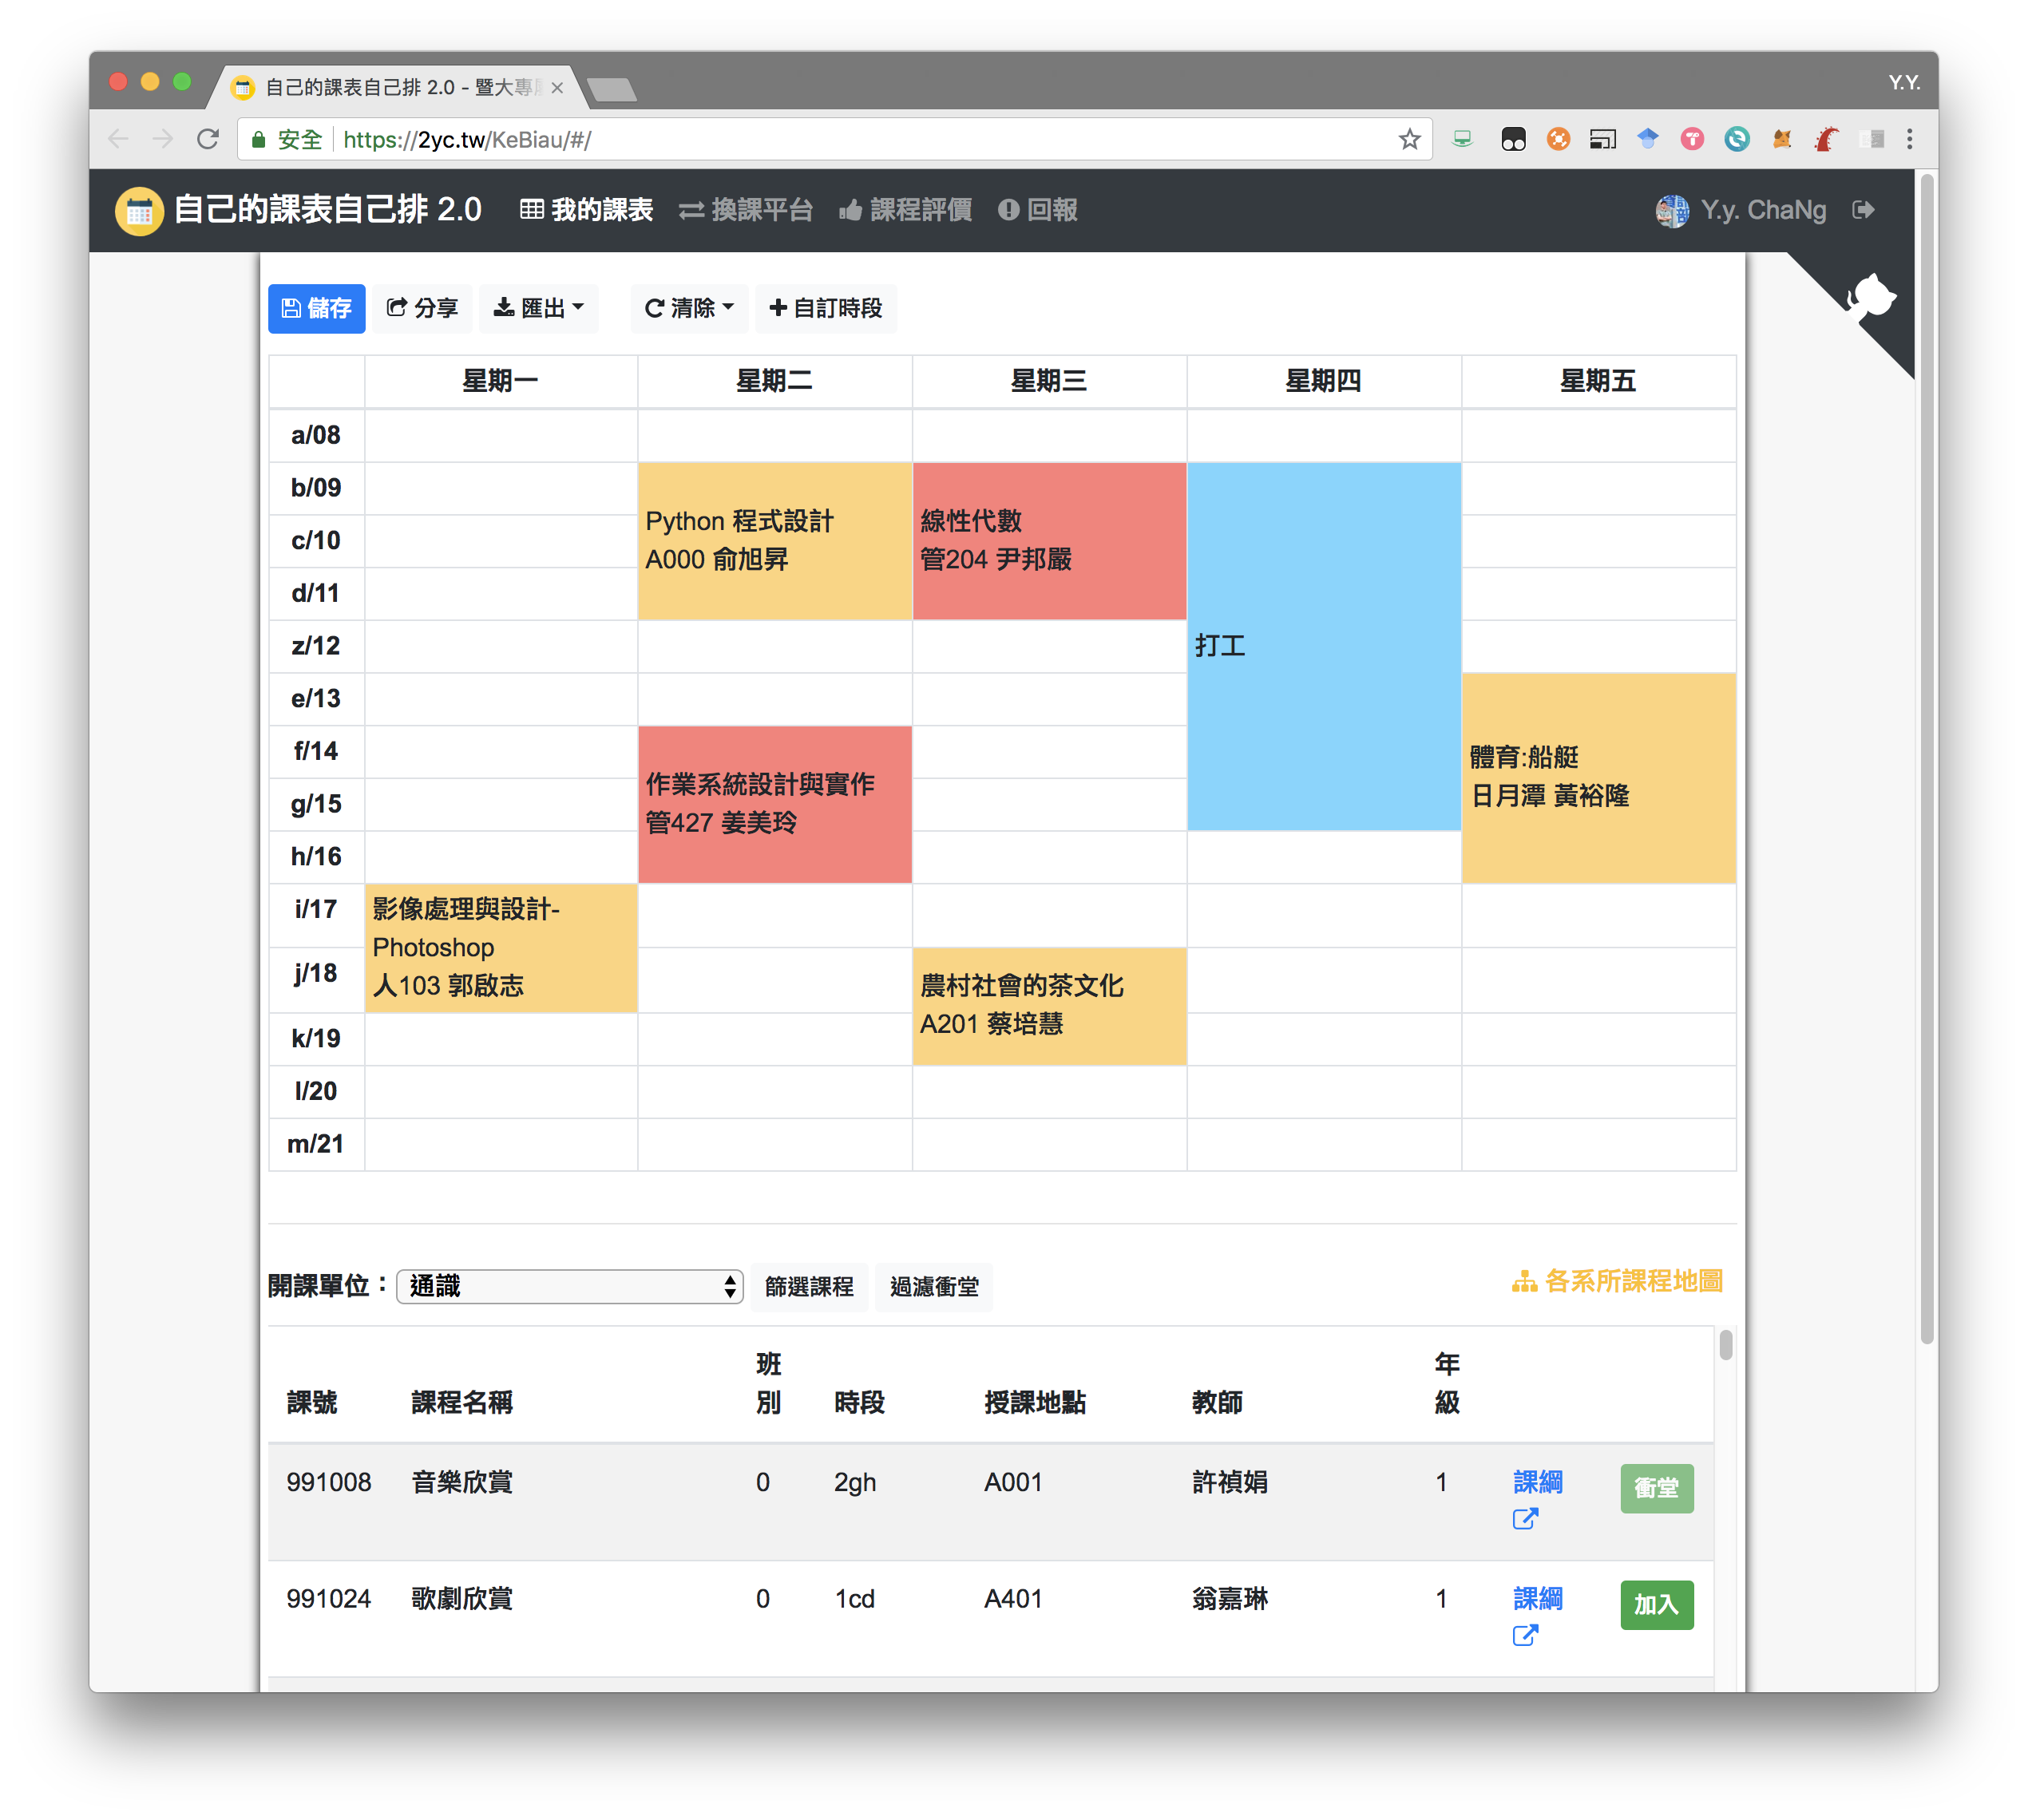Open syllabus link icon for 音樂欣賞
The image size is (2028, 1820).
tap(1524, 1519)
